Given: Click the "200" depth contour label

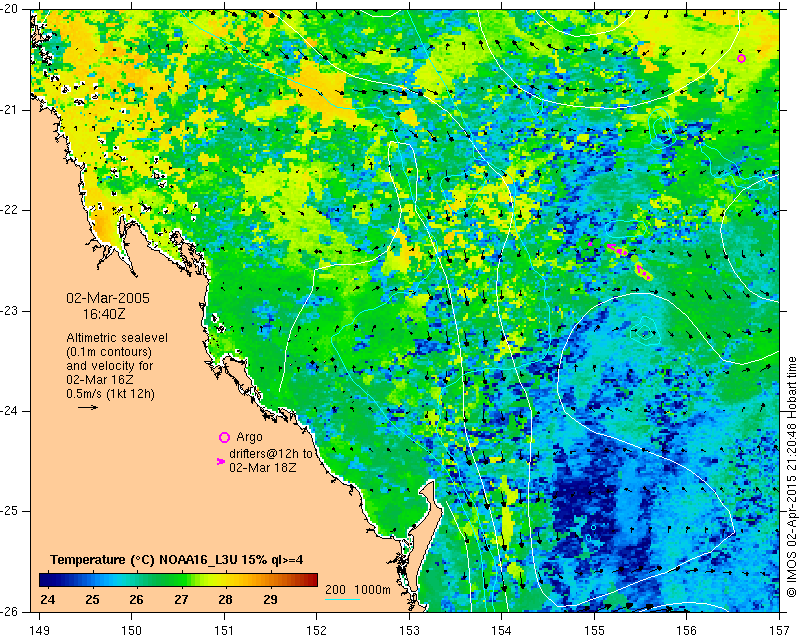Looking at the screenshot, I should coord(335,589).
